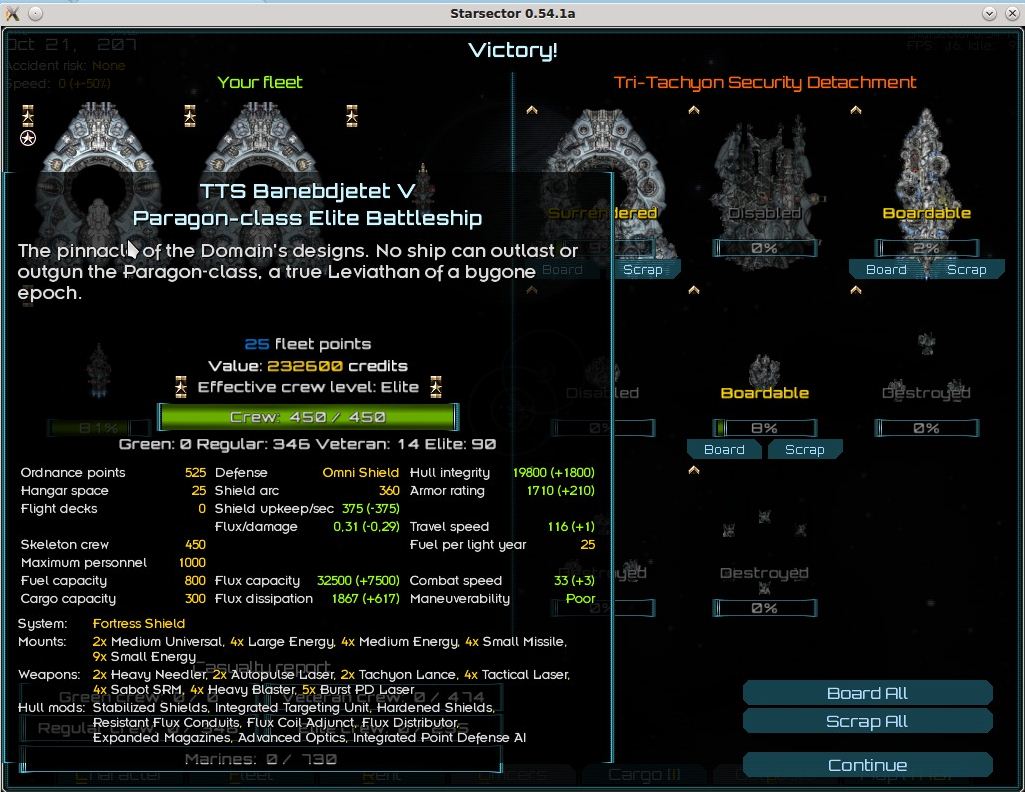The image size is (1025, 792).
Task: Click the 0% hull bar under the top Disabled ship
Action: (x=764, y=248)
